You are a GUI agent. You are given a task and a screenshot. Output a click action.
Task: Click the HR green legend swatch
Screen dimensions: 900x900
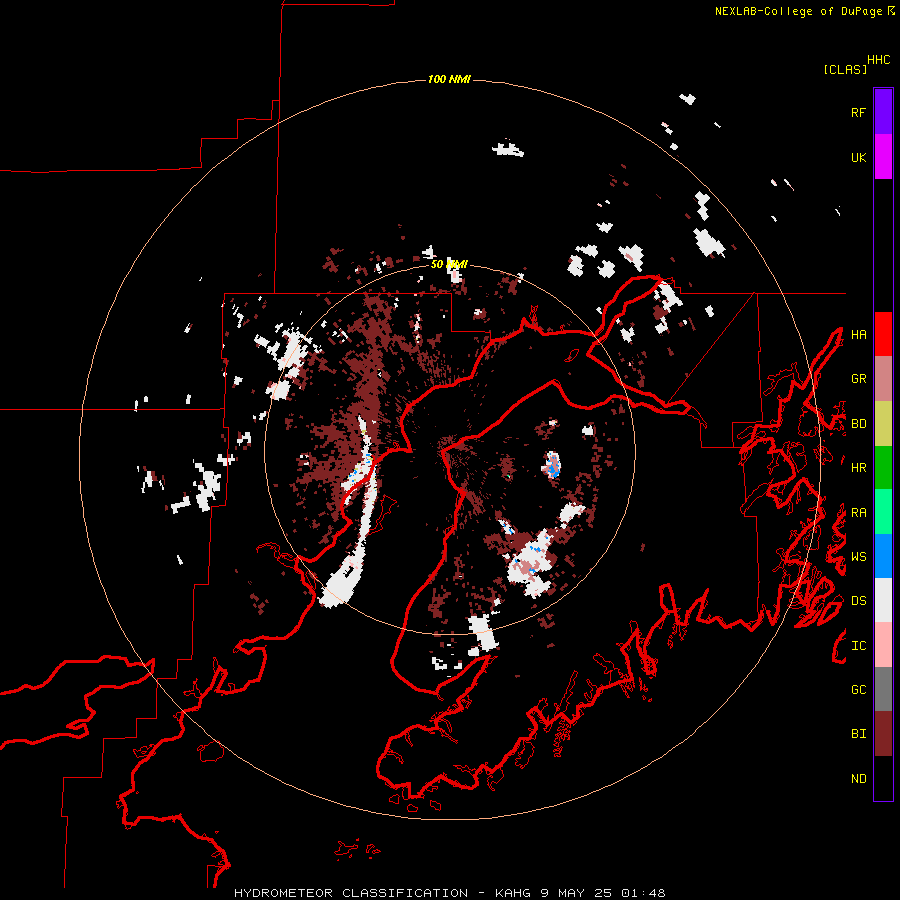883,468
